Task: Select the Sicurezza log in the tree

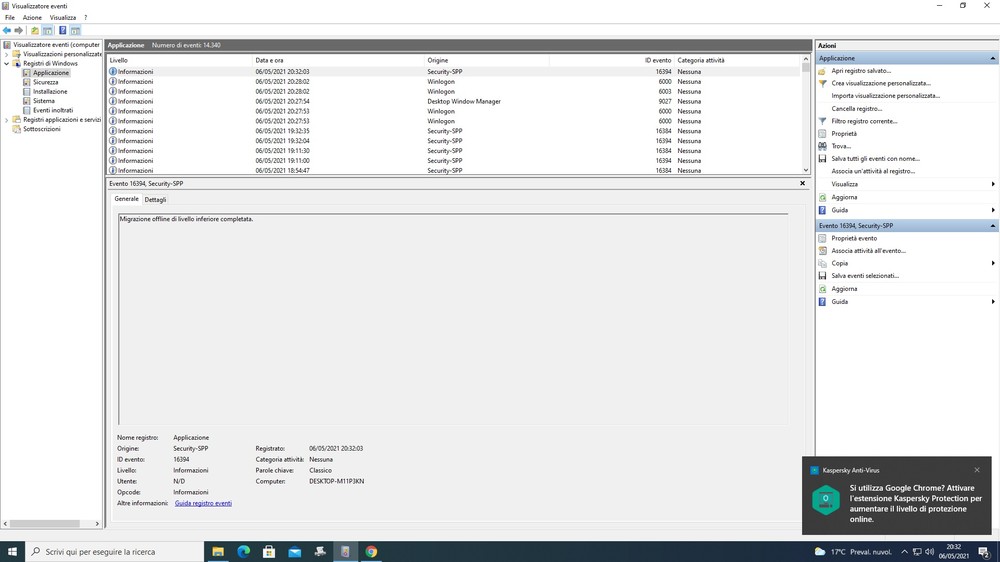Action: tap(45, 82)
